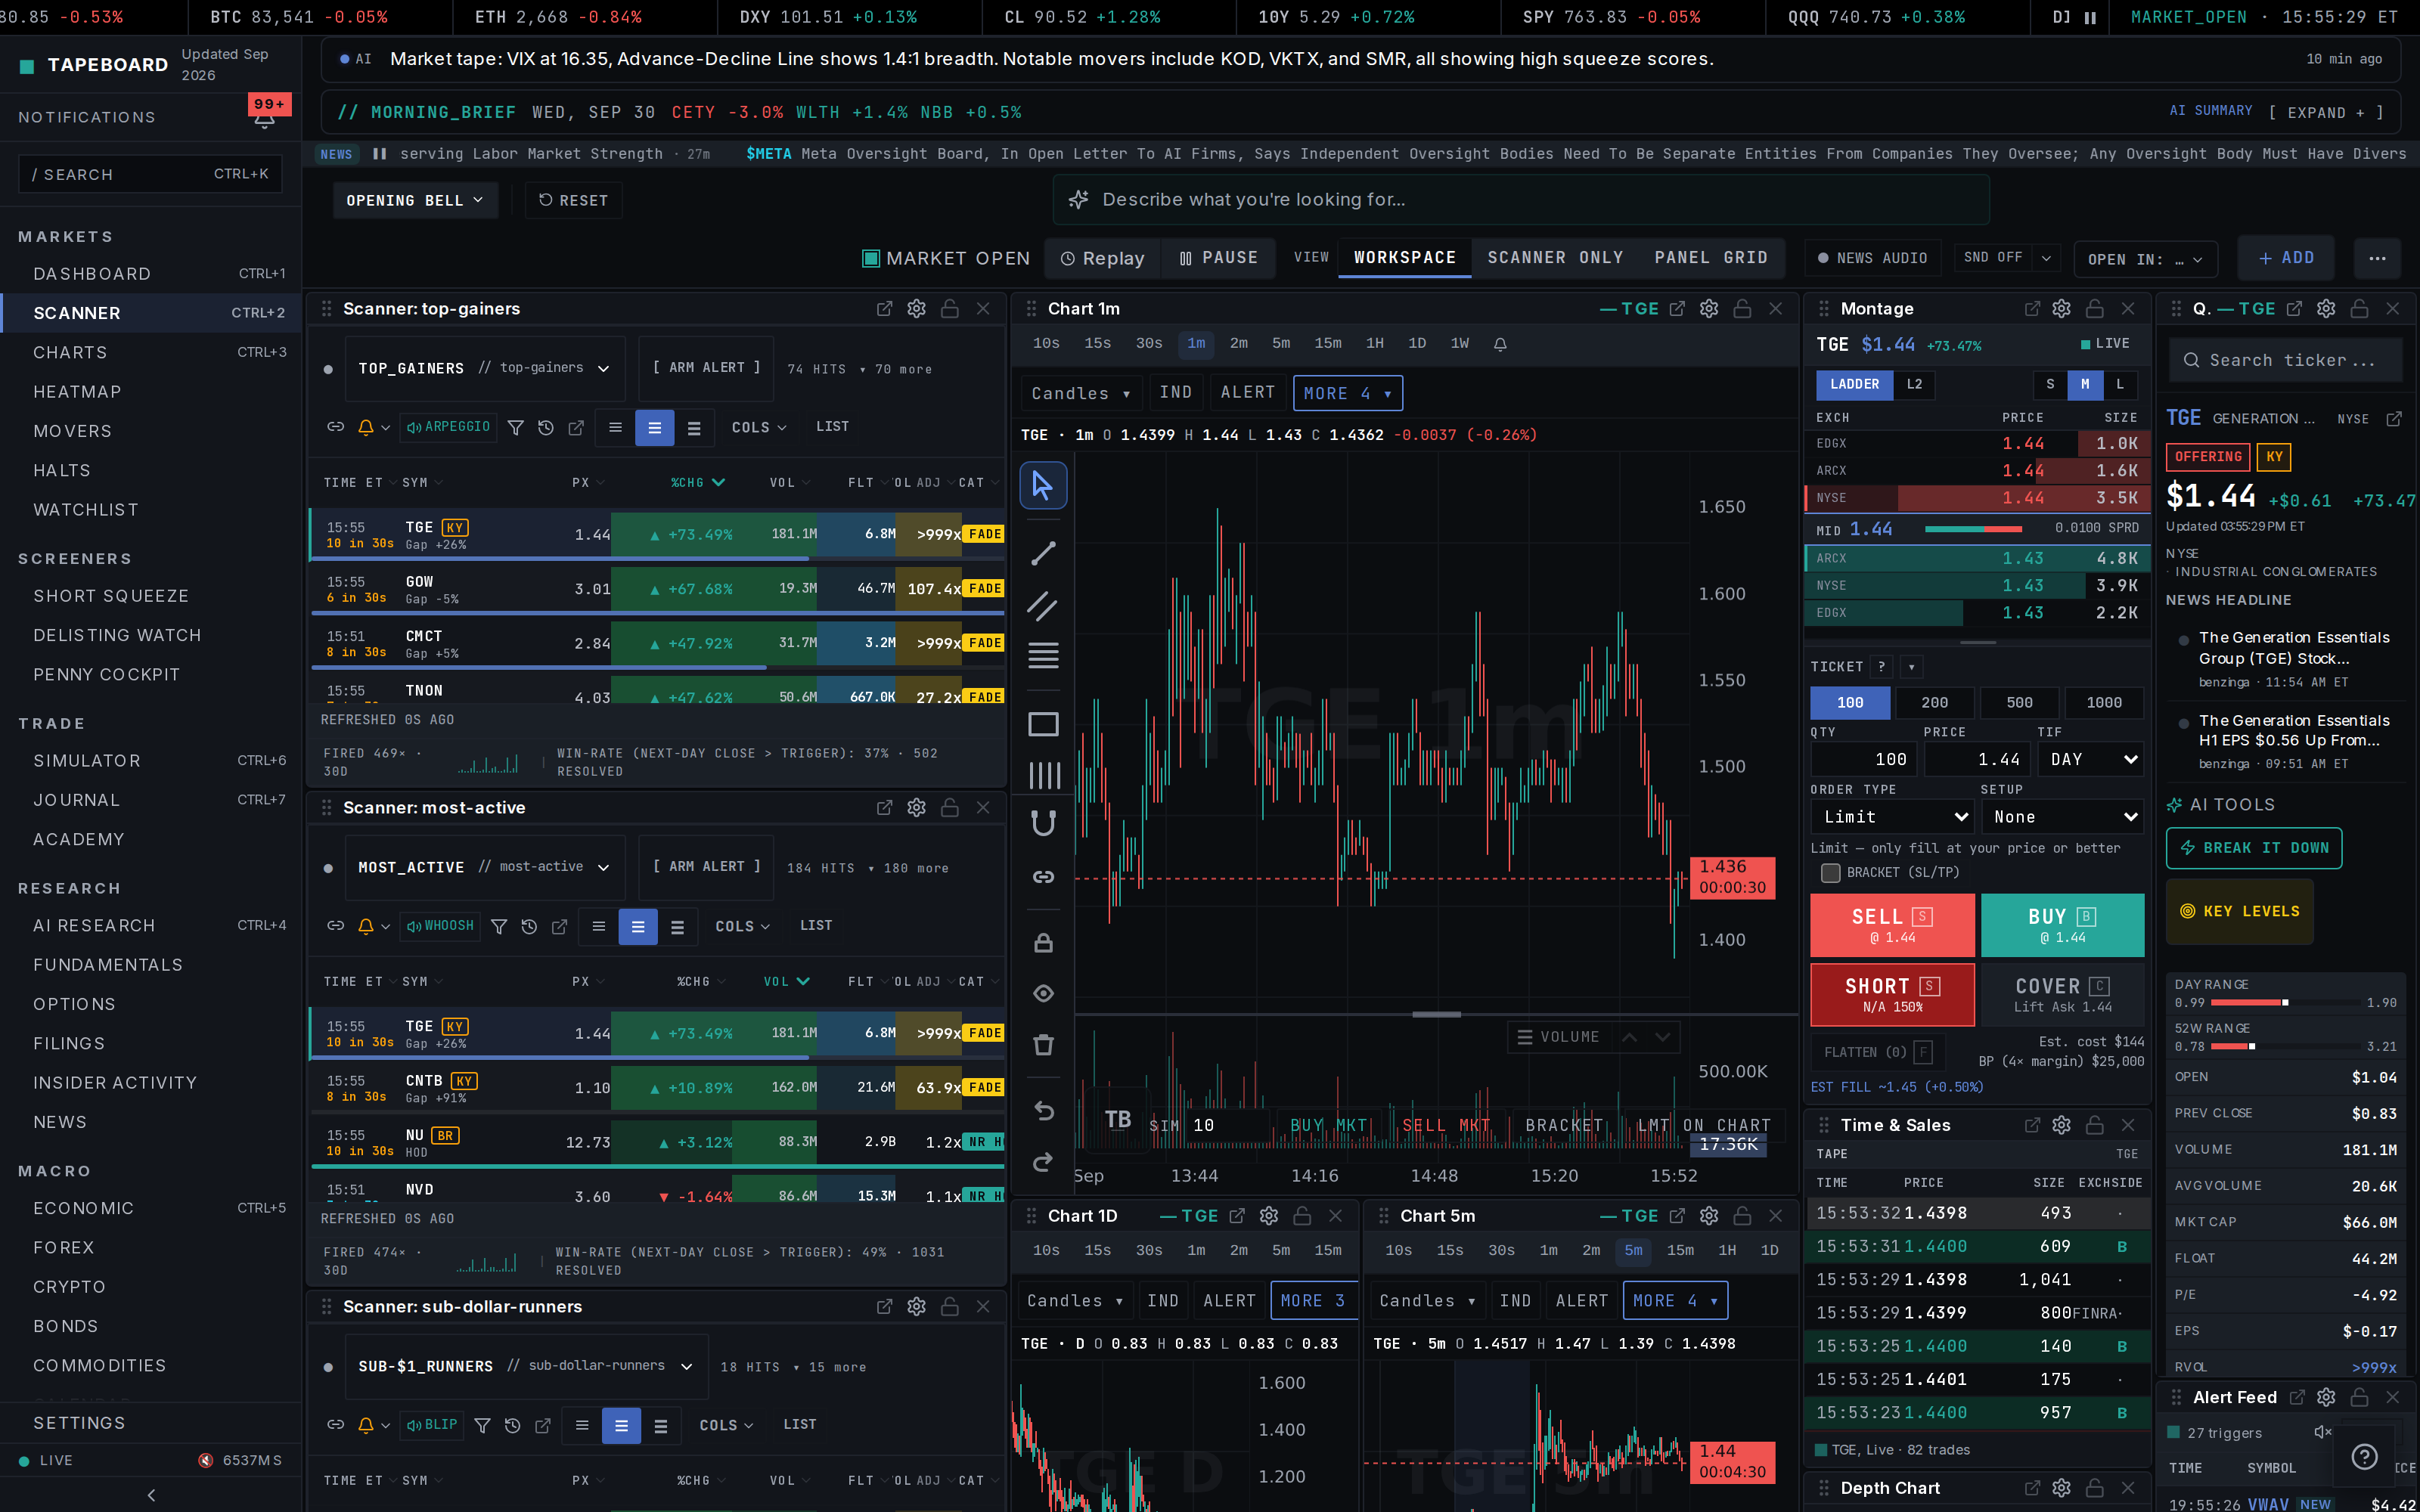Toggle BLIP sound in sub-dollar-runners scanner
Viewport: 2420px width, 1512px height.
click(x=432, y=1425)
